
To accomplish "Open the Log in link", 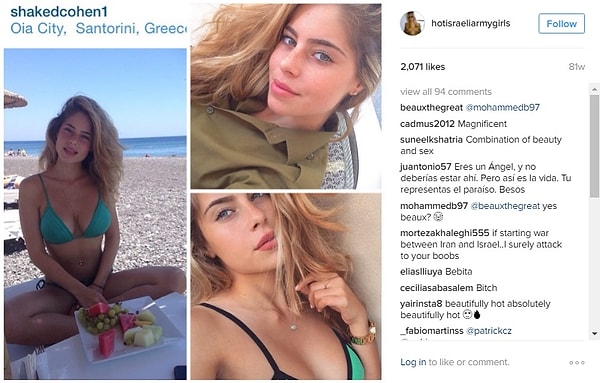I will 413,362.
